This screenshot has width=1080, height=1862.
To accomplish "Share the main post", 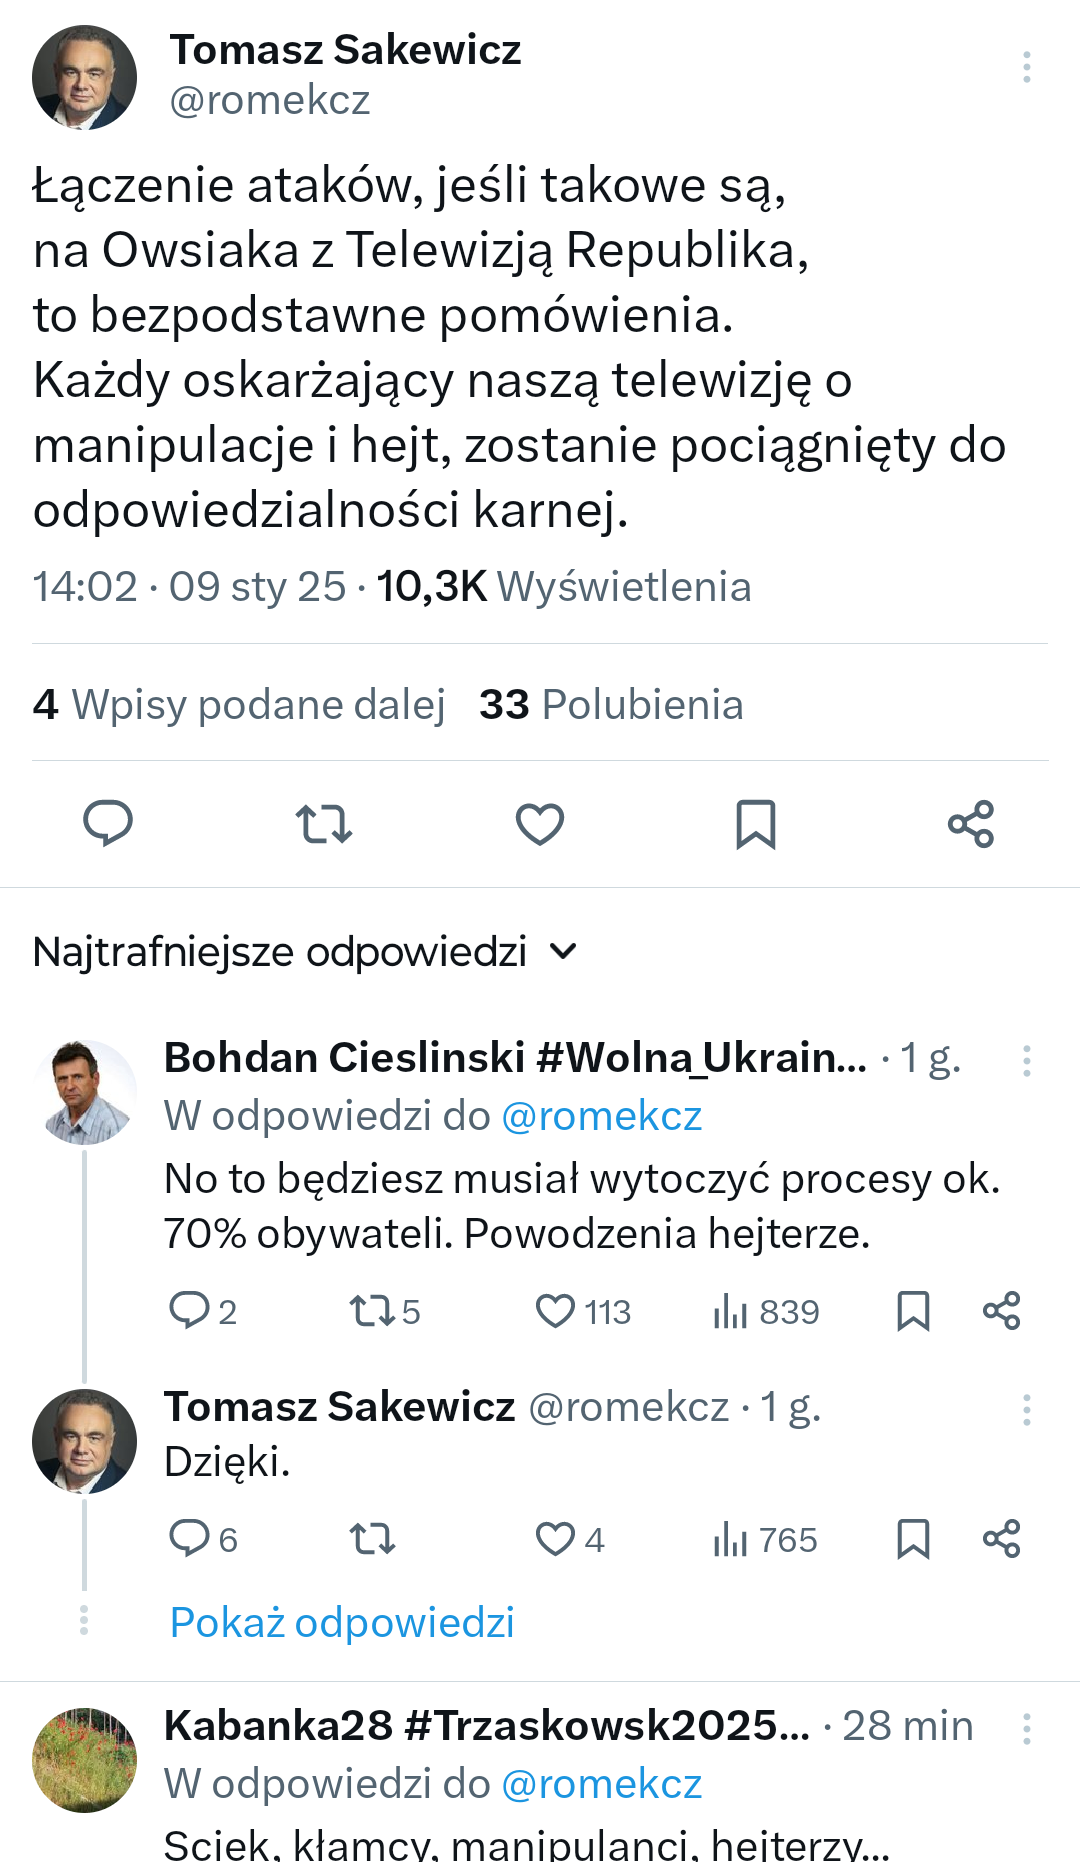I will pos(971,824).
